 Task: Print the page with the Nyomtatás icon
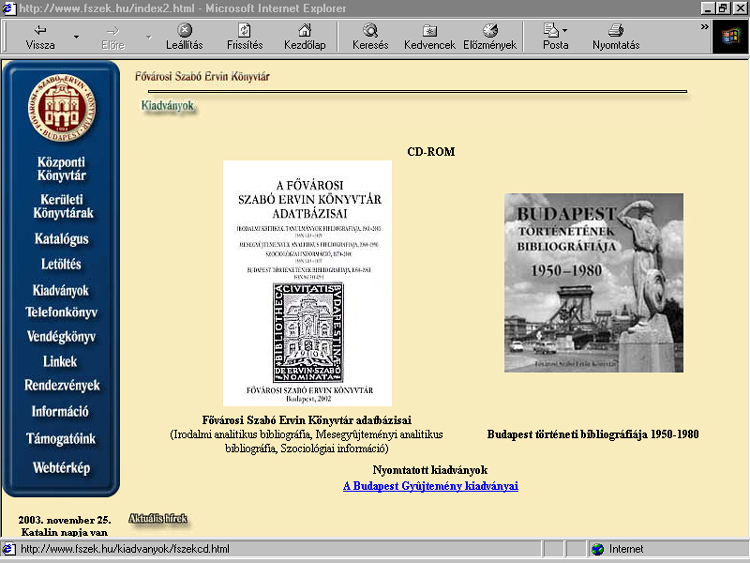(616, 31)
